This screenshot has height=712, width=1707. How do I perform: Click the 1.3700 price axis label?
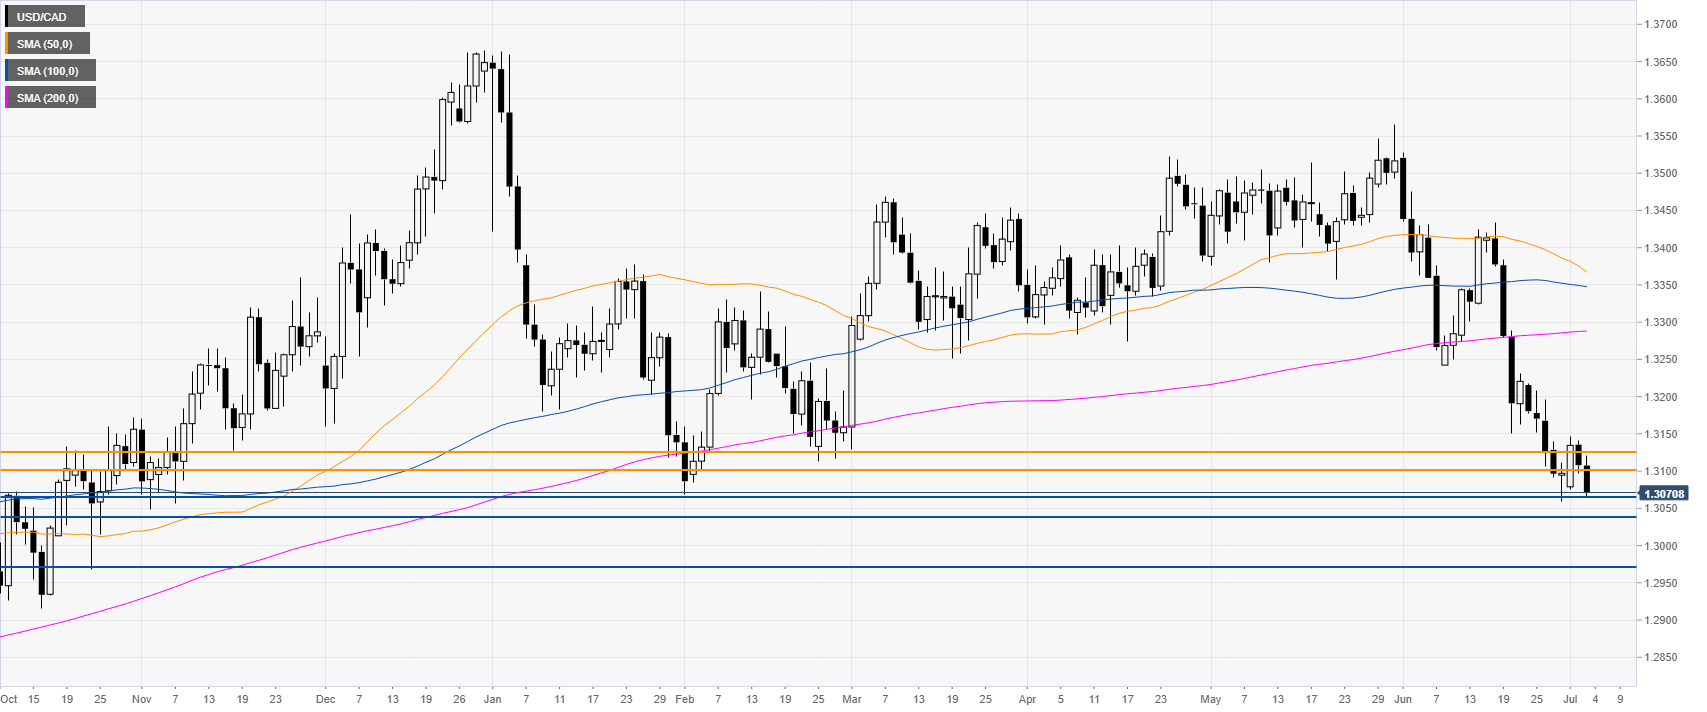1662,24
